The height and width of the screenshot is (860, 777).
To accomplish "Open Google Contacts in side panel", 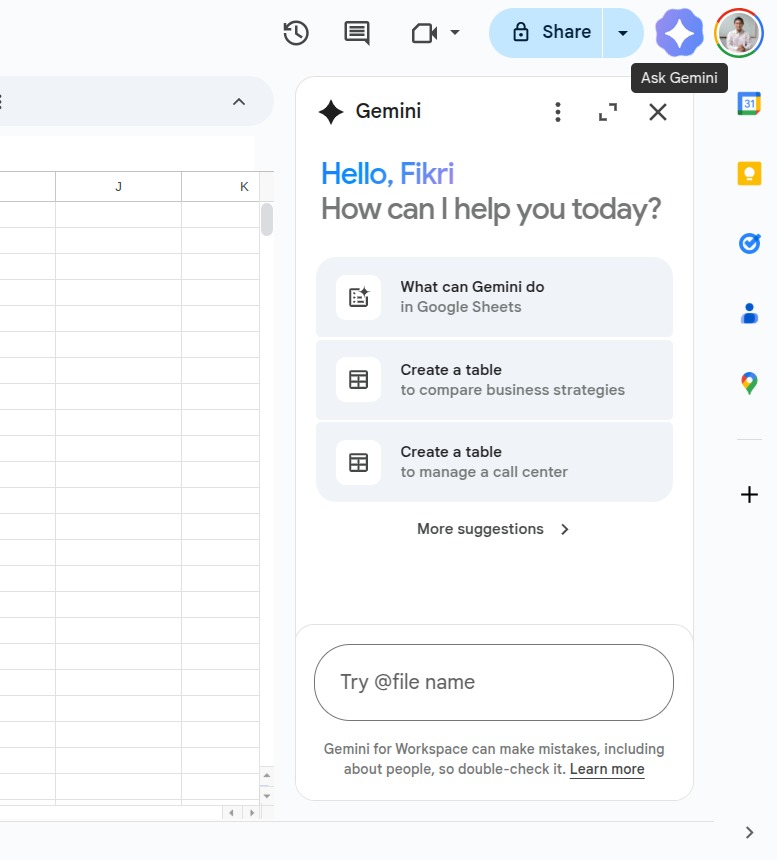I will coord(749,313).
